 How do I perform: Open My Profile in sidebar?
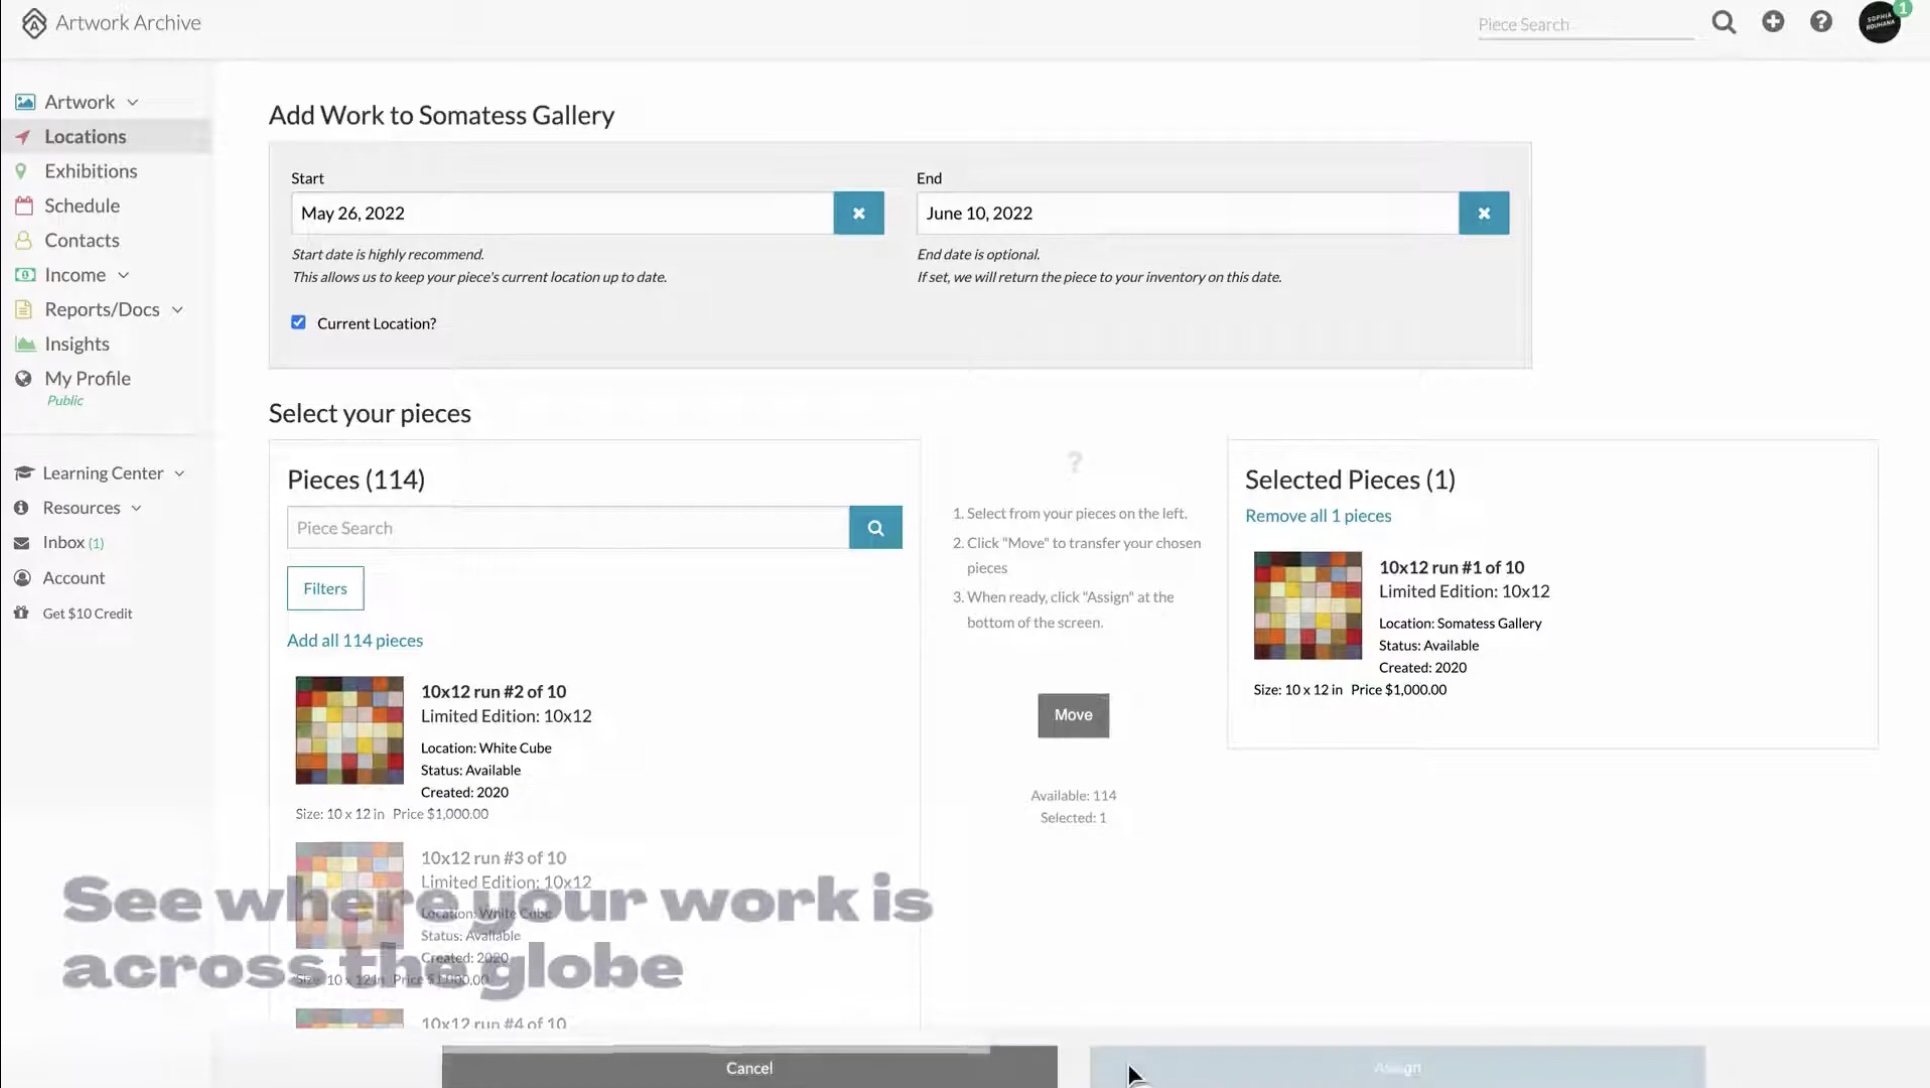click(87, 379)
